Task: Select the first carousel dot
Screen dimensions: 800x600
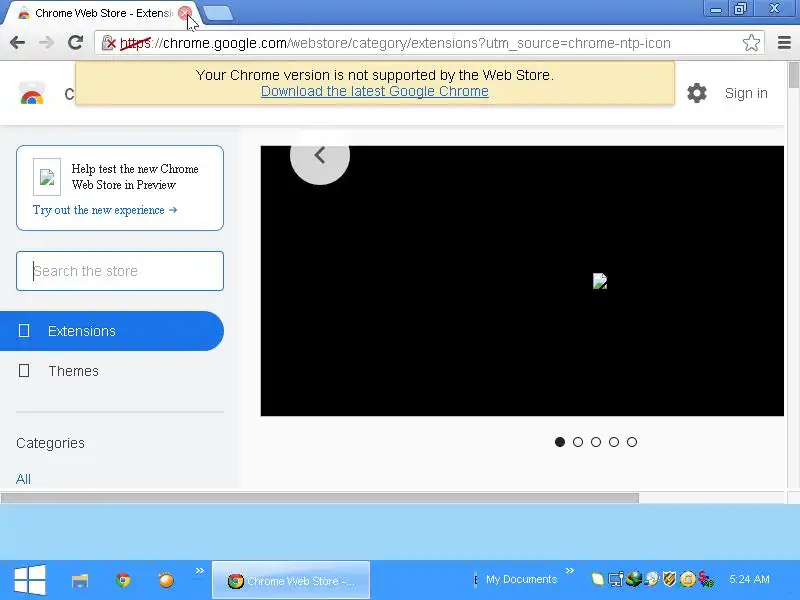Action: tap(560, 442)
